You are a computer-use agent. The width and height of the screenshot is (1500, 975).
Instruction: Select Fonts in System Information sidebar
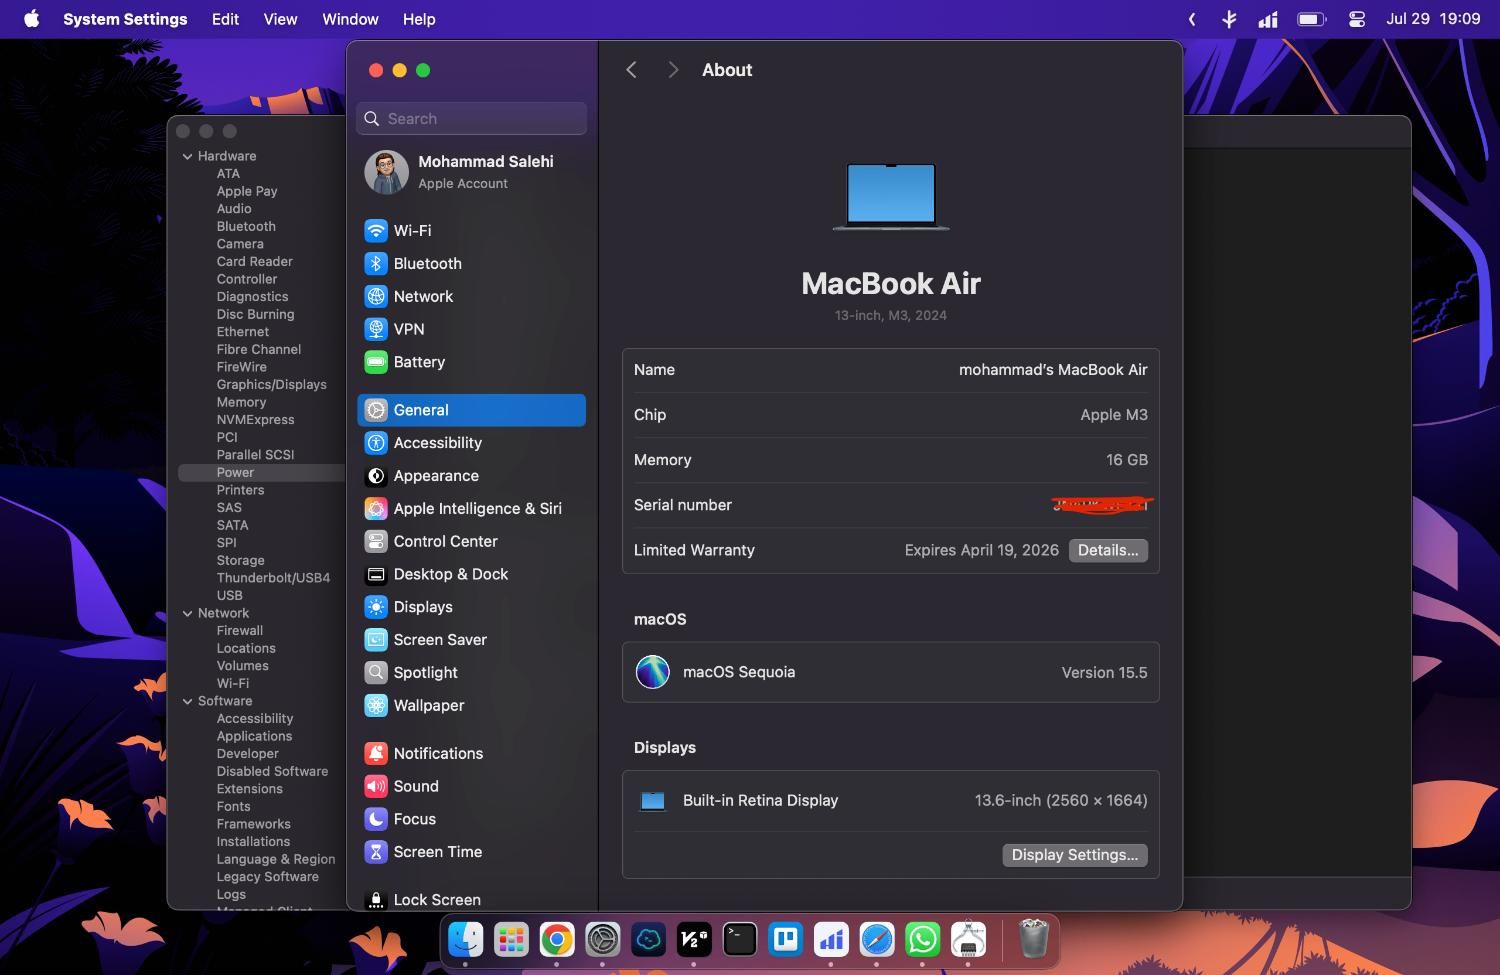(x=233, y=807)
